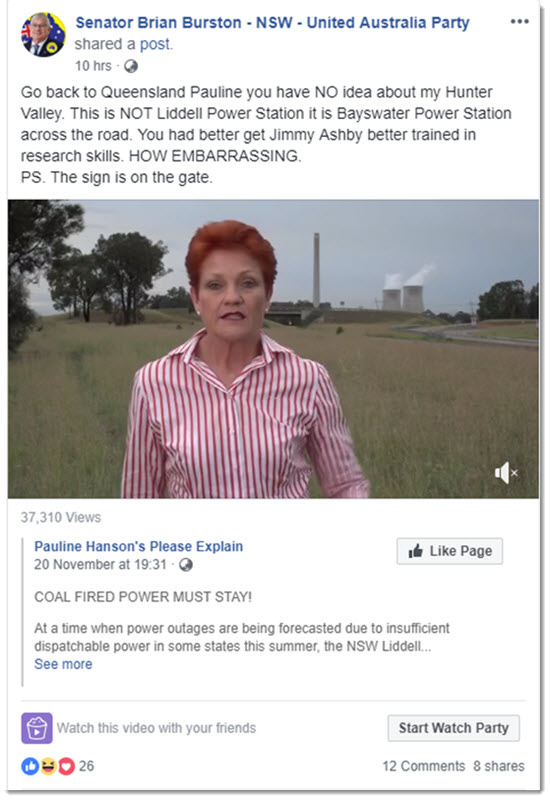Click the Haha laughing reaction icon
This screenshot has height=800, width=550.
coord(48,766)
